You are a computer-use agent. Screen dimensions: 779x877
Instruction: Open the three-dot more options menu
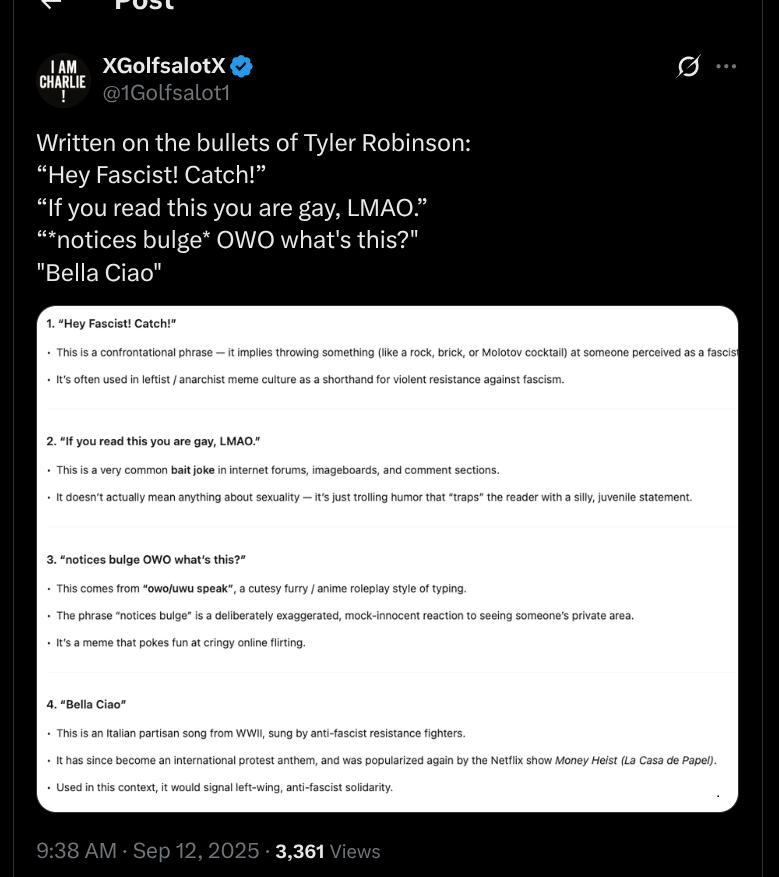click(726, 67)
